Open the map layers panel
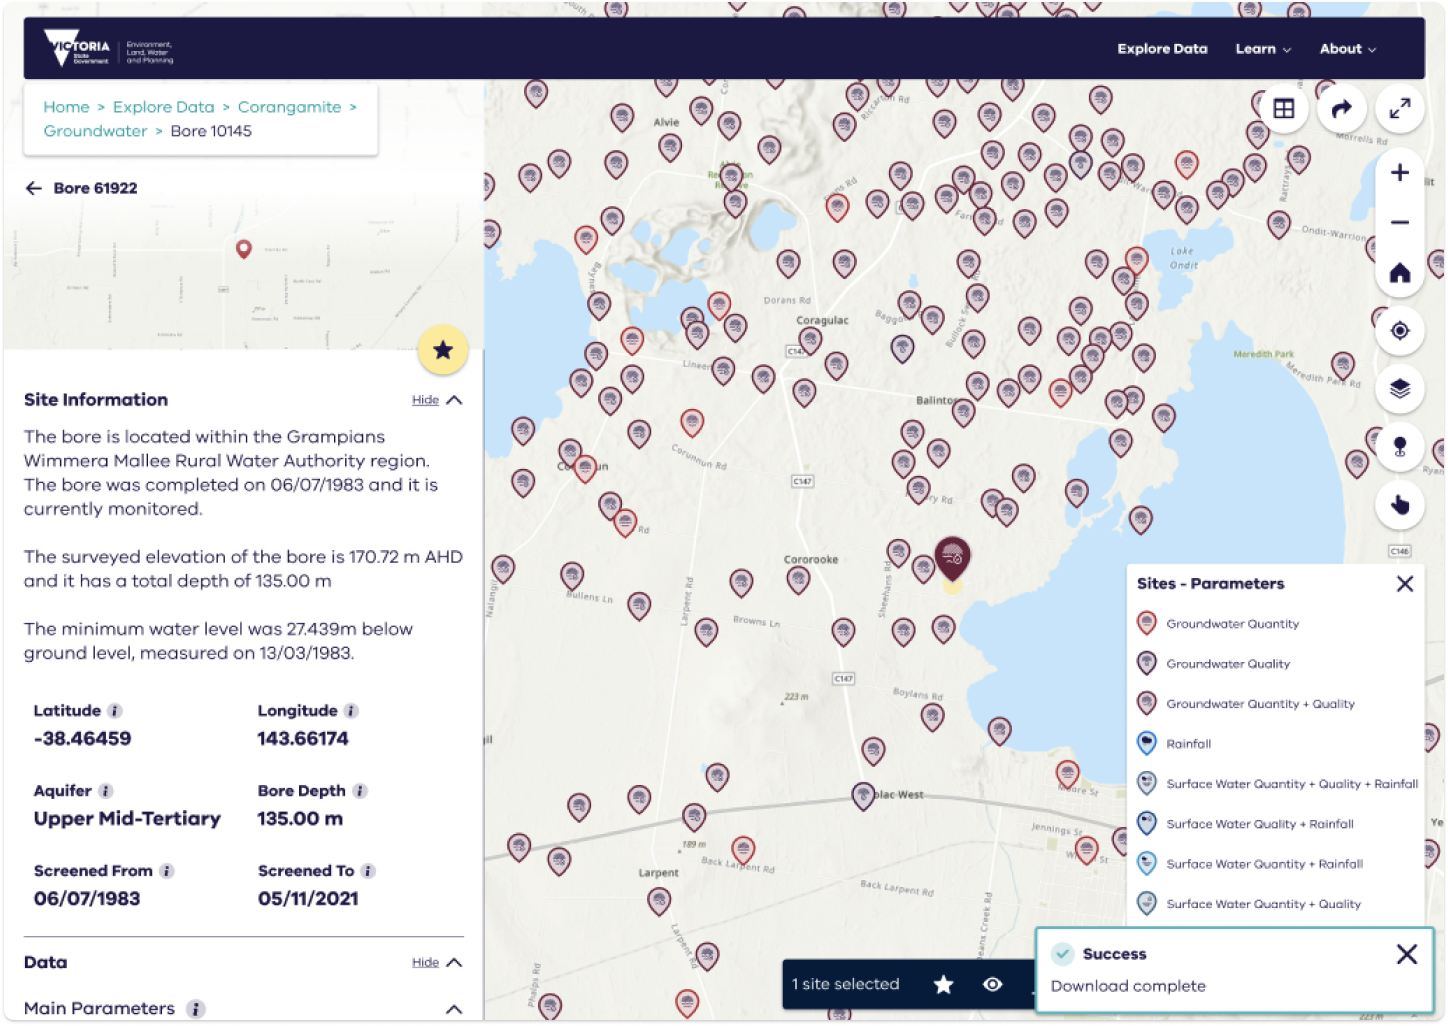Screen dimensions: 1448x1026 1400,389
